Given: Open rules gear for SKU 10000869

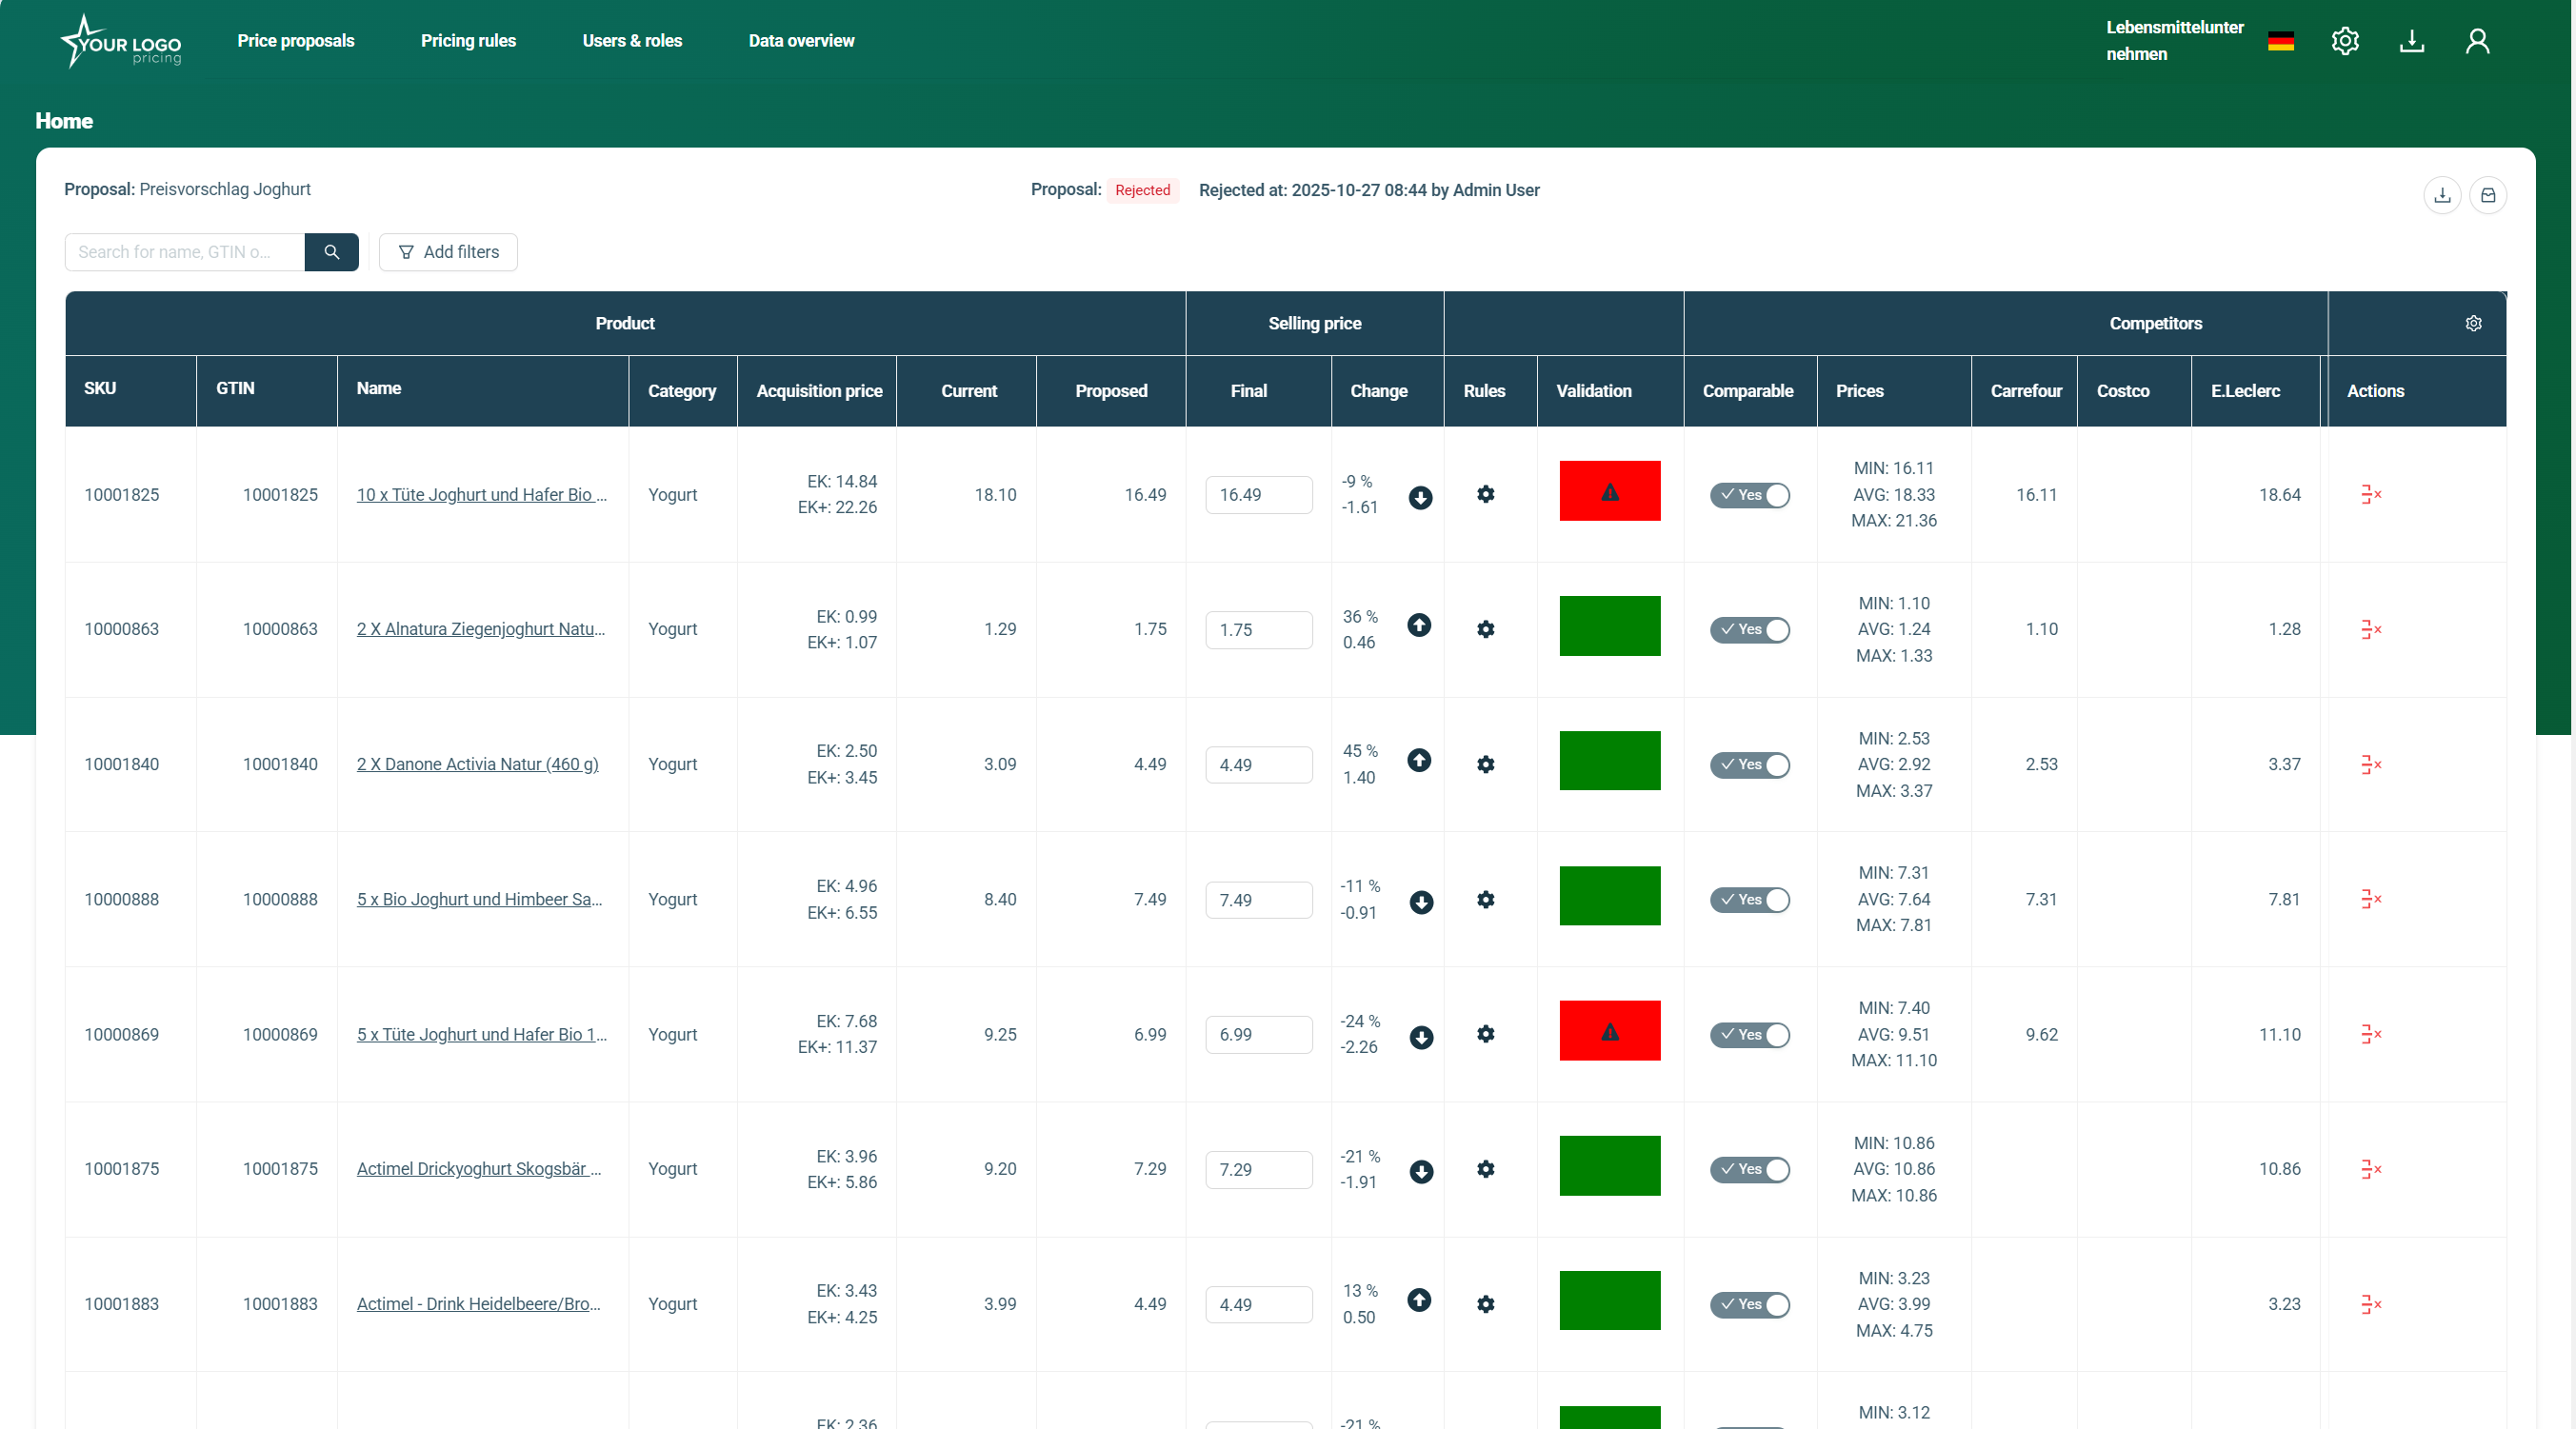Looking at the screenshot, I should [x=1486, y=1034].
